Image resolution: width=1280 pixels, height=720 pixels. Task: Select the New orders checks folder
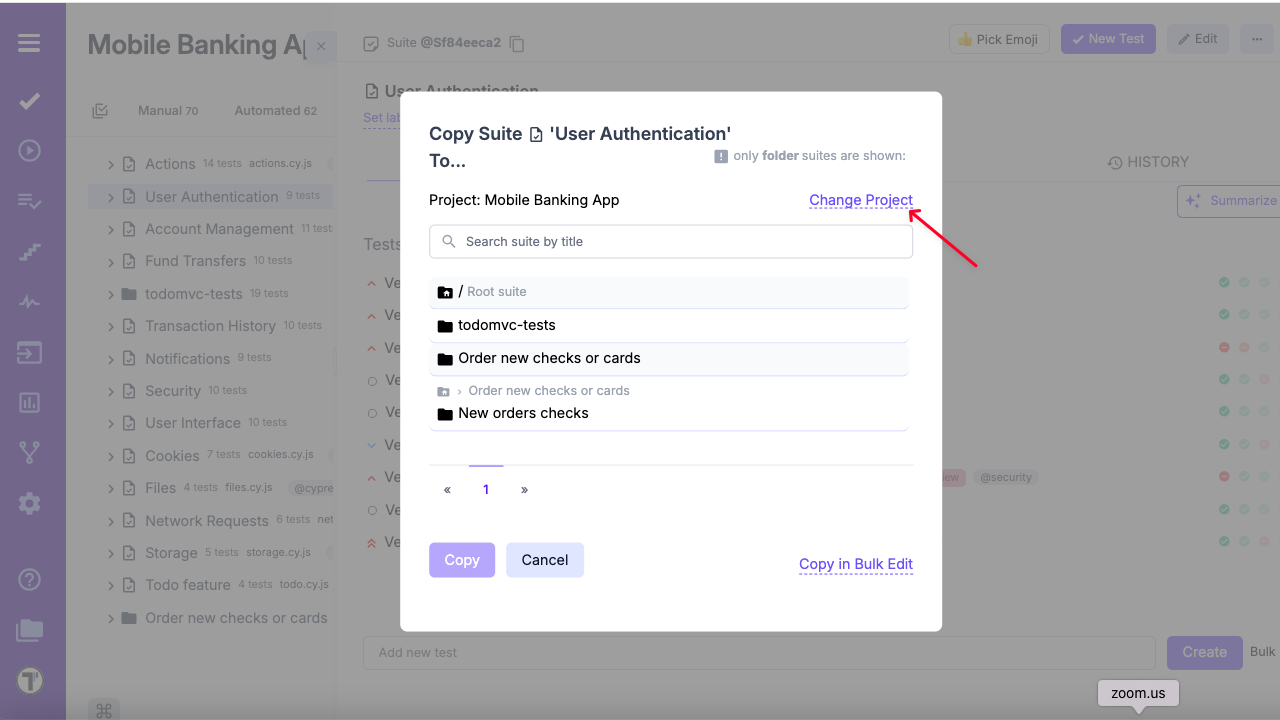[x=524, y=412]
